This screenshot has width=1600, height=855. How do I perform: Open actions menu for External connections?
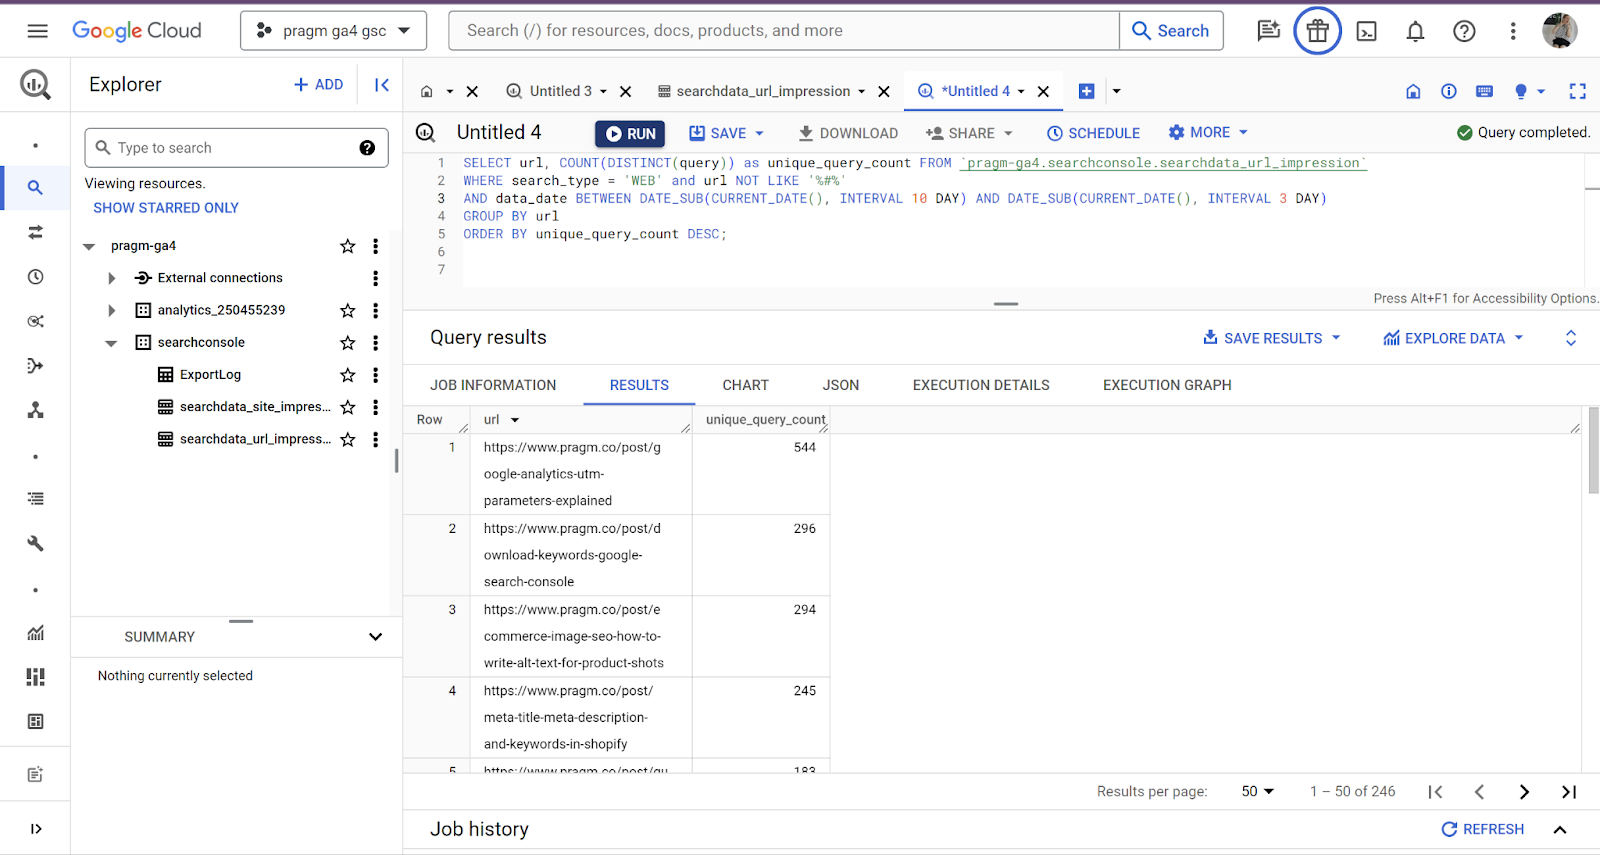pos(375,278)
